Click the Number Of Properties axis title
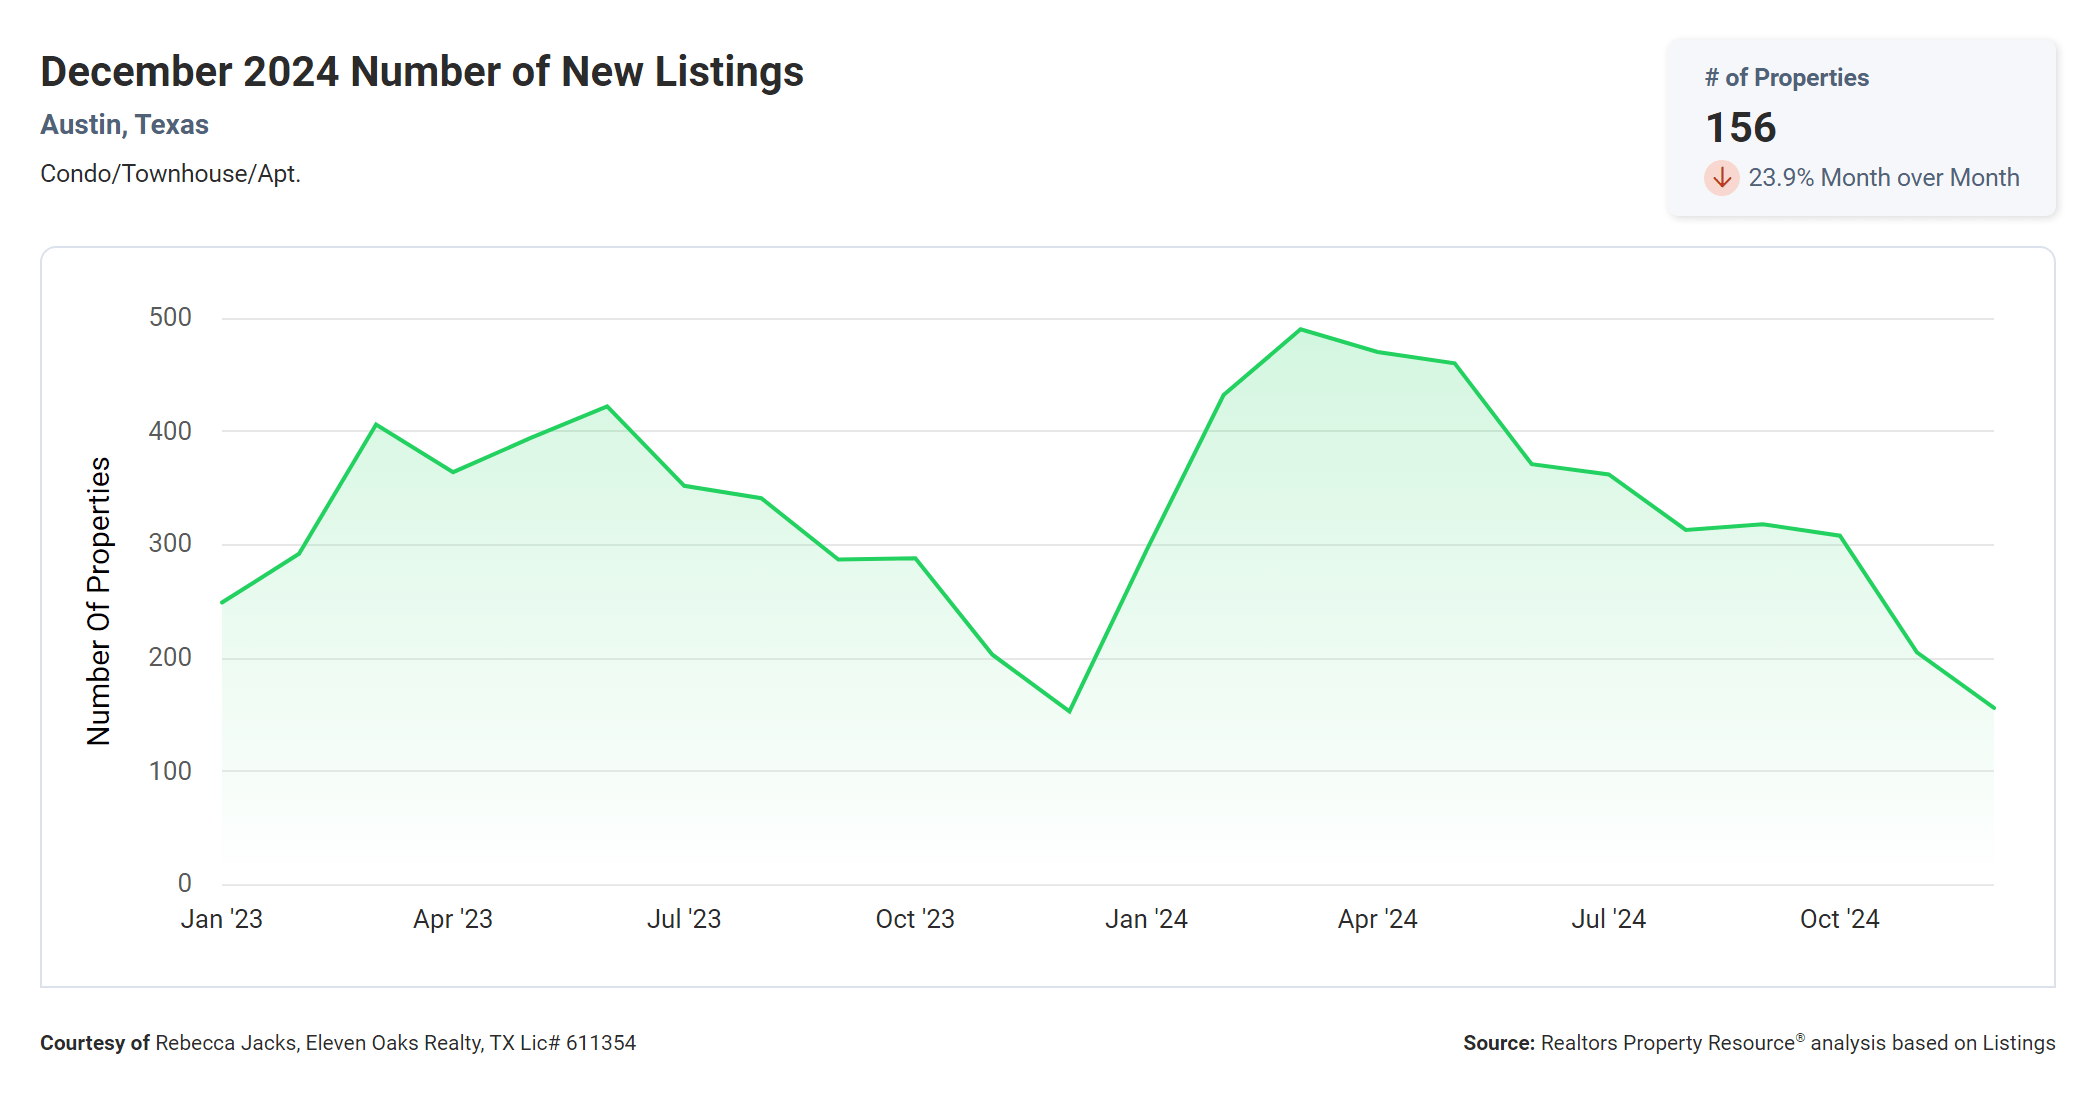This screenshot has width=2096, height=1100. click(99, 601)
